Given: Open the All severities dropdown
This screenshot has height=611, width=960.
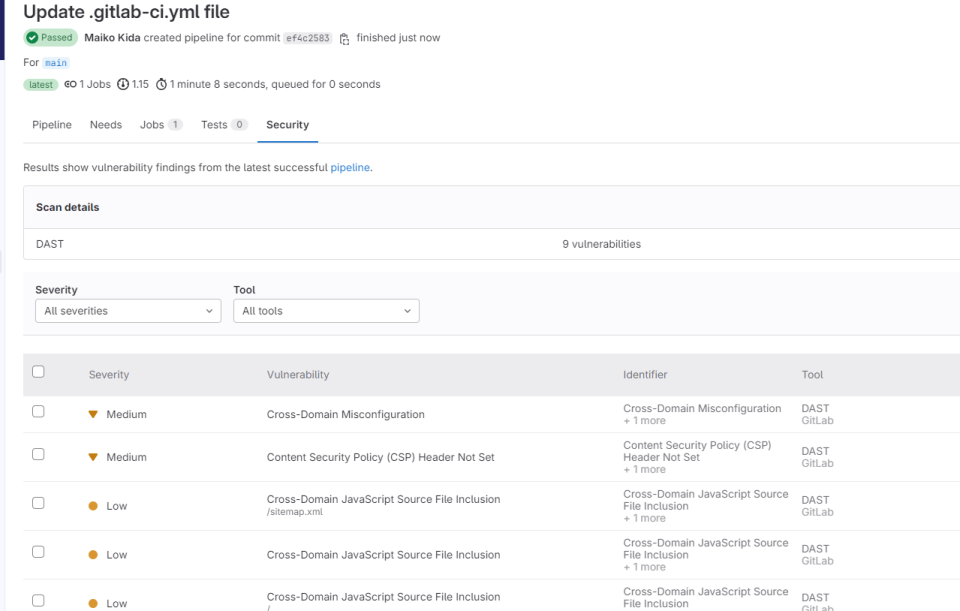Looking at the screenshot, I should 128,311.
